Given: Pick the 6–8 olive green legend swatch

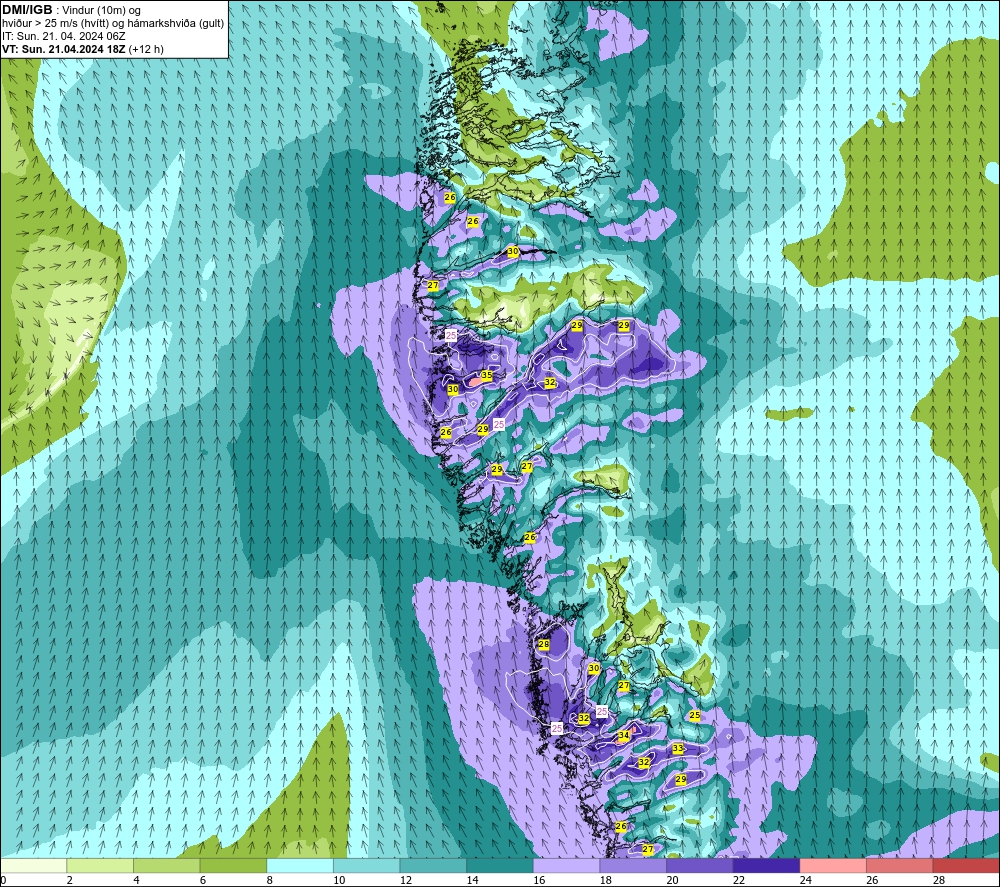Looking at the screenshot, I should click(x=233, y=865).
